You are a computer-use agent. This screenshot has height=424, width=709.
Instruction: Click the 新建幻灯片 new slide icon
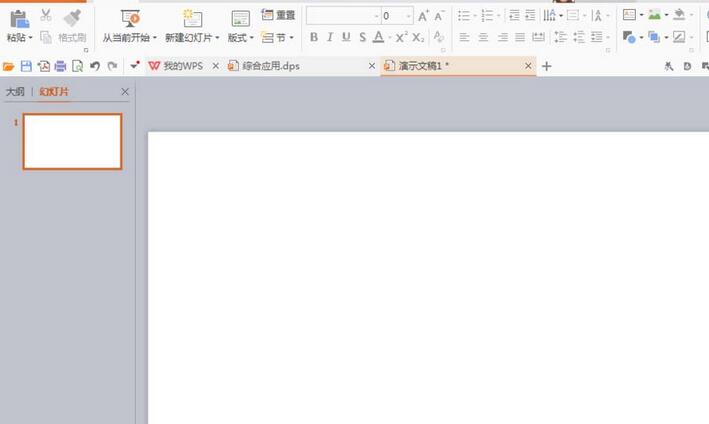[192, 19]
